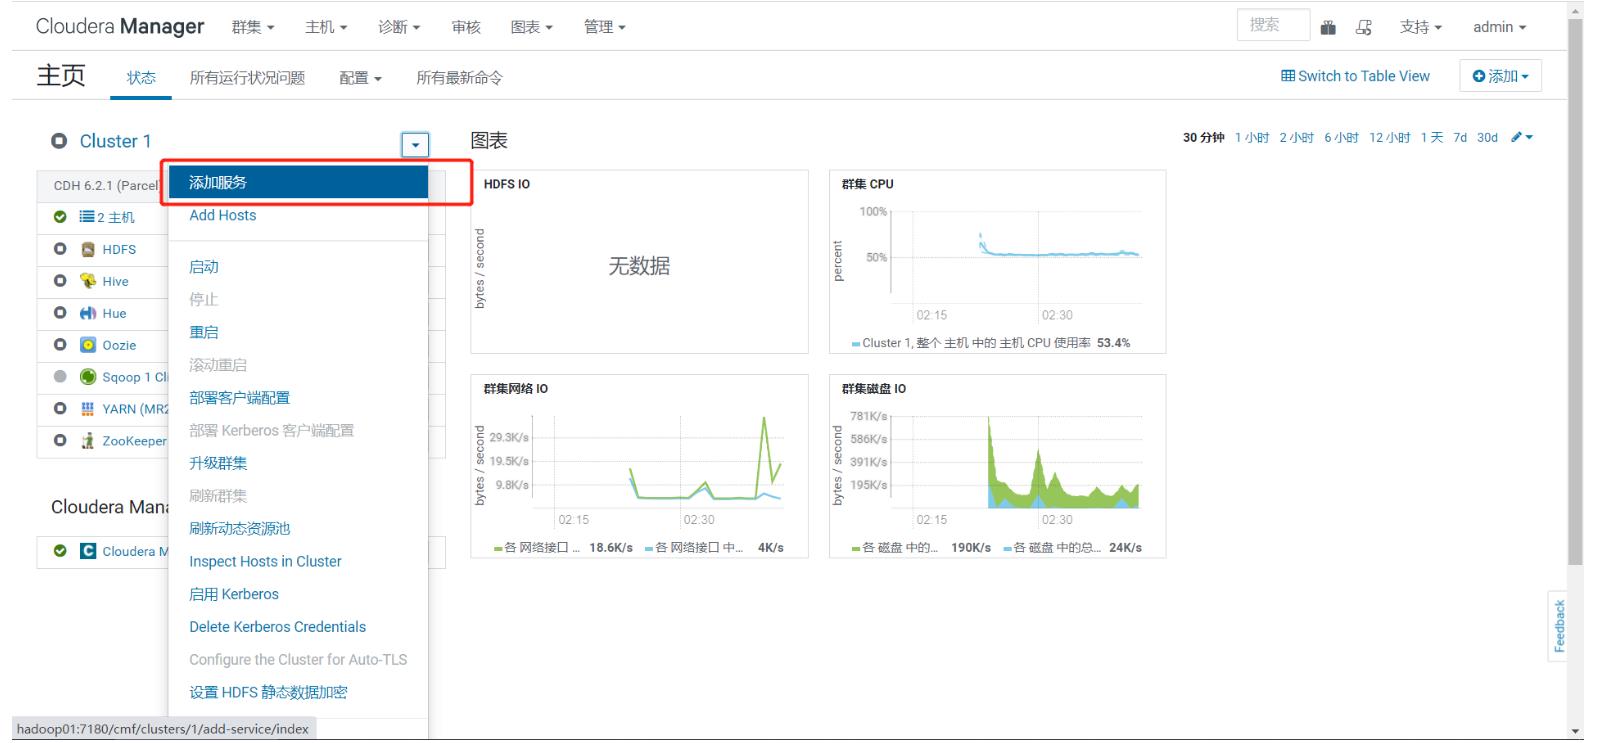
Task: Click the Oozie service icon
Action: point(88,345)
